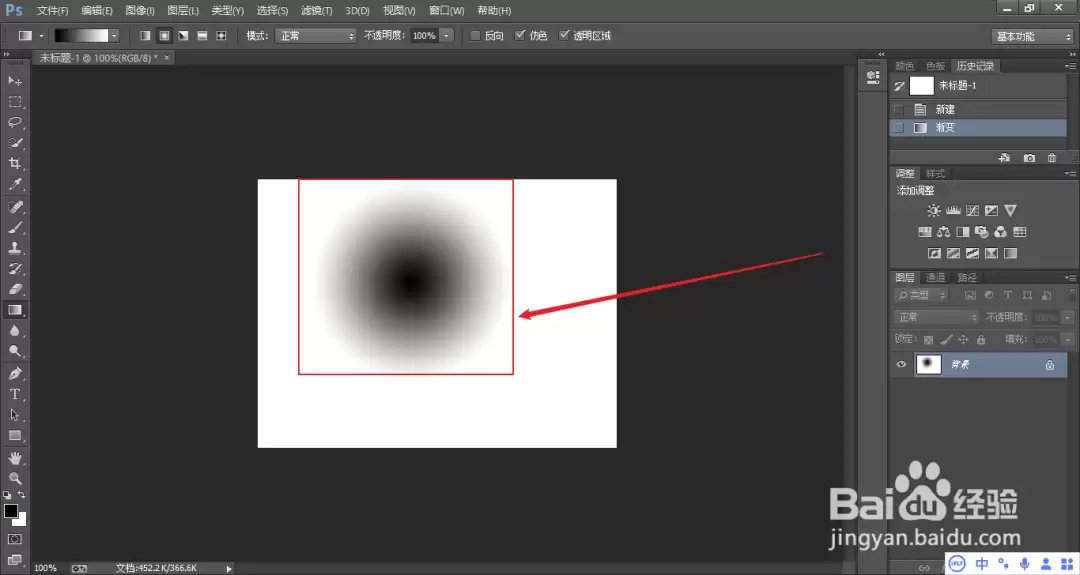Select the Horizontal Type tool
The image size is (1080, 575).
click(x=15, y=395)
